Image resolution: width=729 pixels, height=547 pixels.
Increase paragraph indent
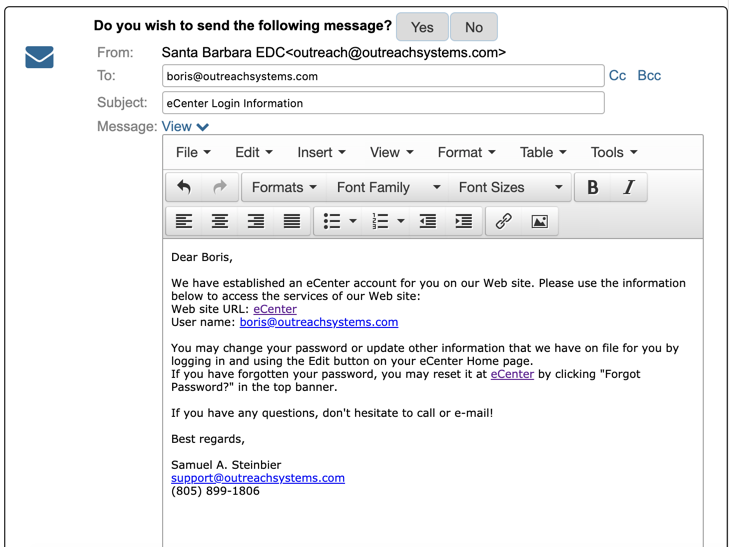(x=464, y=221)
